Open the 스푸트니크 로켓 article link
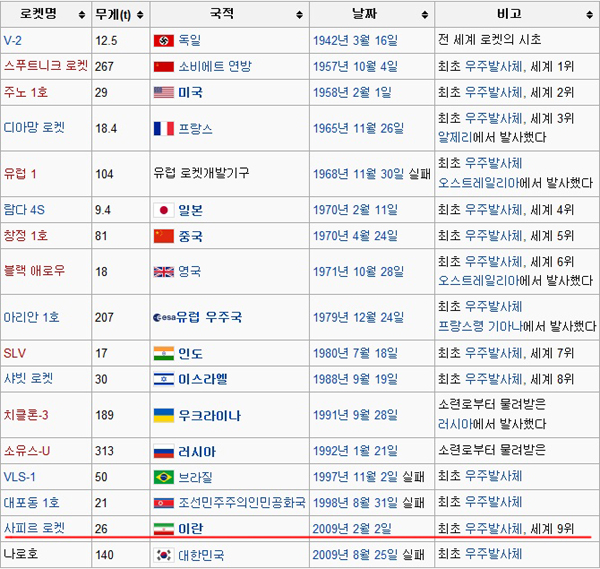The height and width of the screenshot is (569, 600). (x=46, y=66)
